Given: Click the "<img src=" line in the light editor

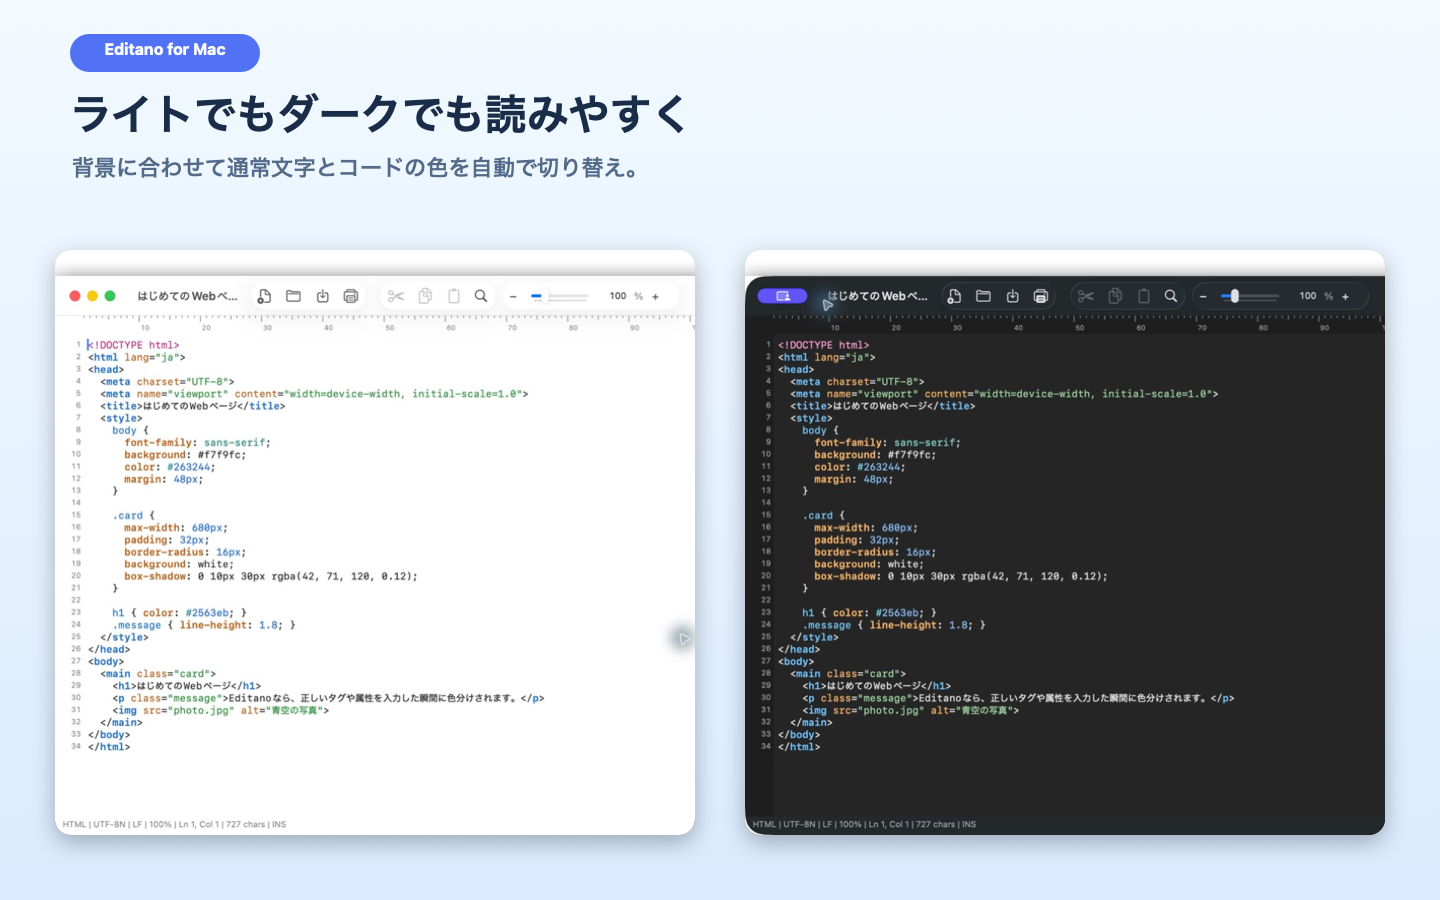Looking at the screenshot, I should pos(220,711).
